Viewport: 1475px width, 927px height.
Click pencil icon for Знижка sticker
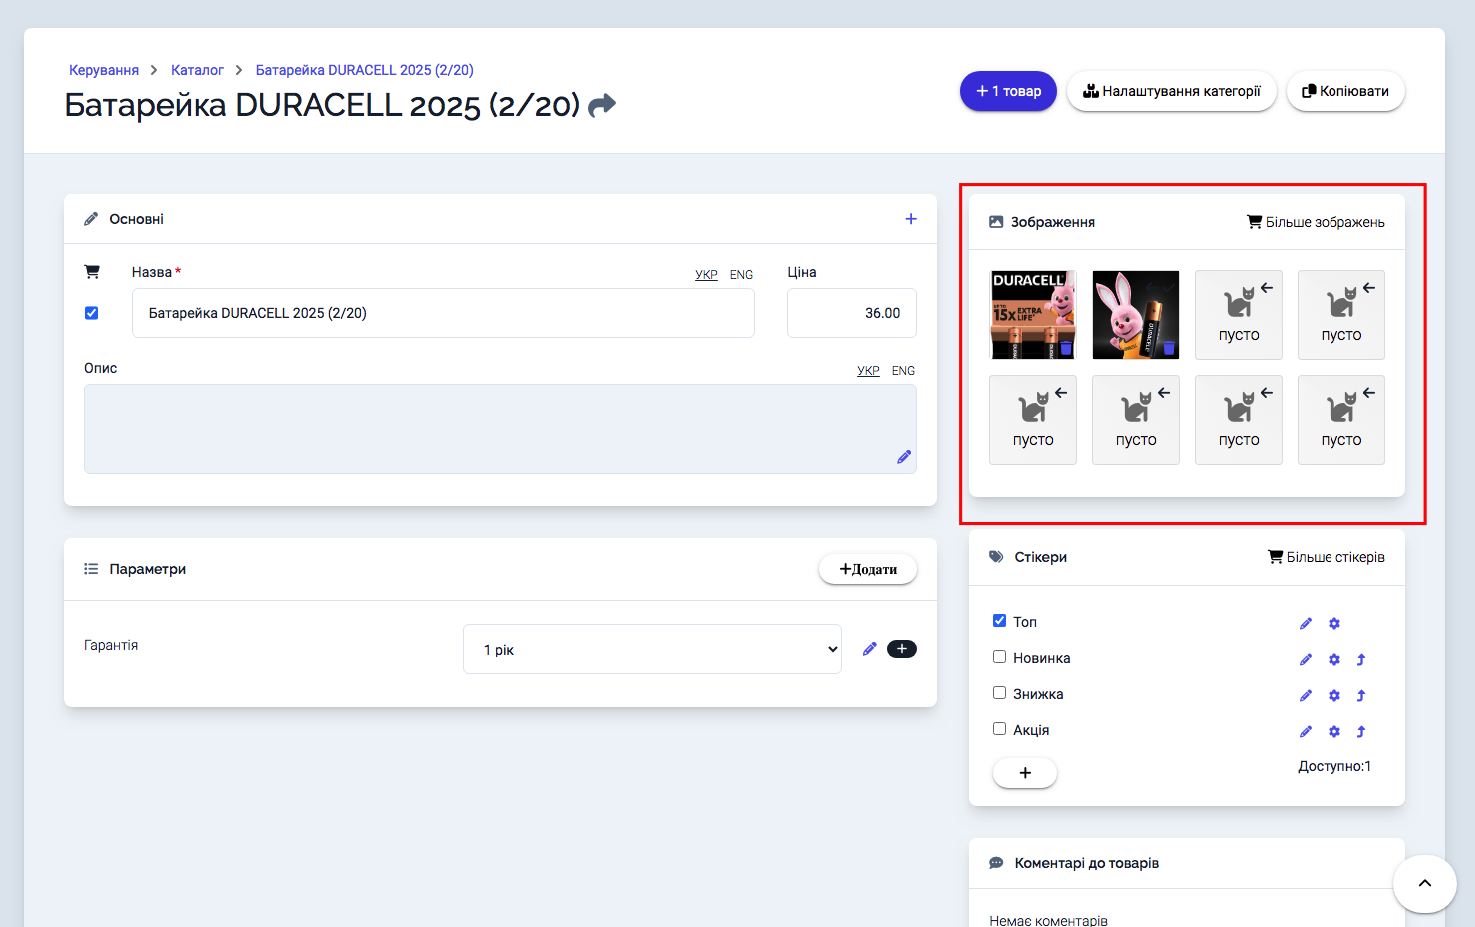point(1306,696)
